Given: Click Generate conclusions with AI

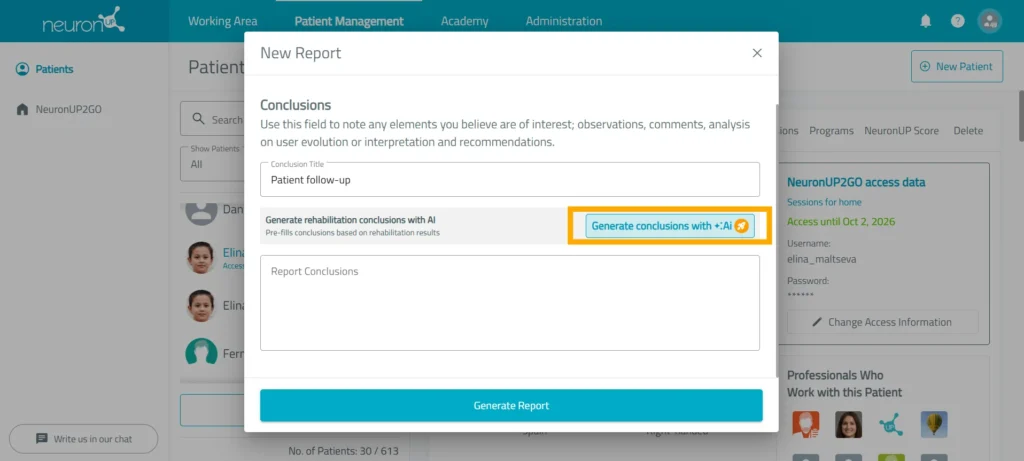Looking at the screenshot, I should click(670, 226).
